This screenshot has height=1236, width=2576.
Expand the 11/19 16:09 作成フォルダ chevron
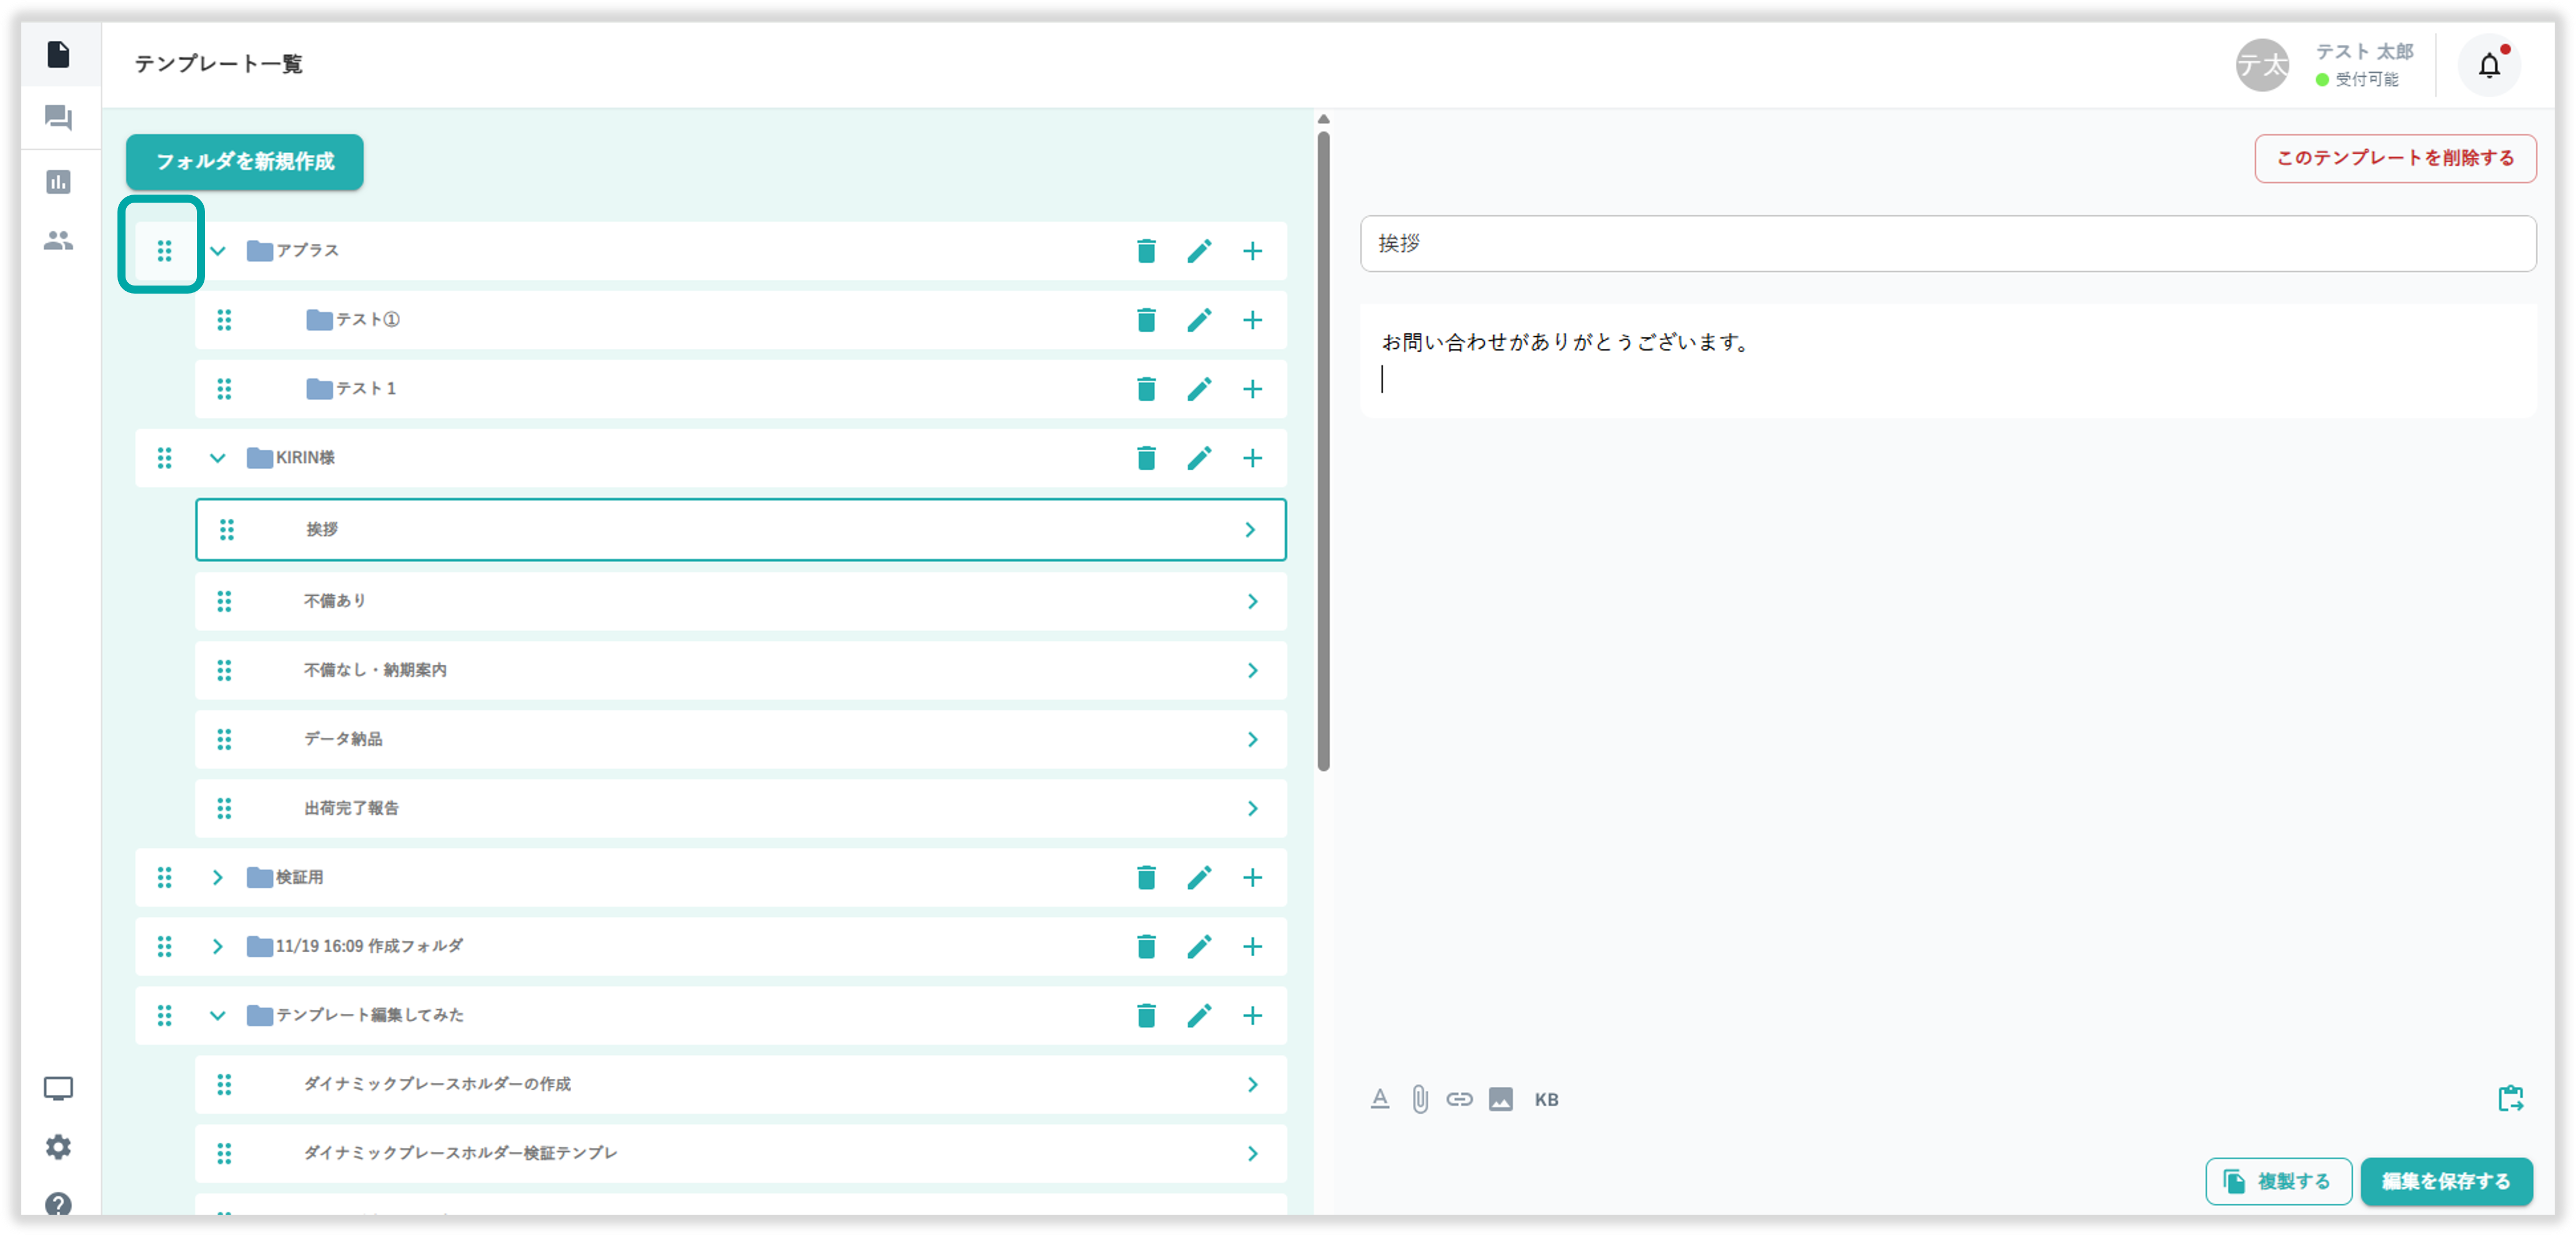217,947
